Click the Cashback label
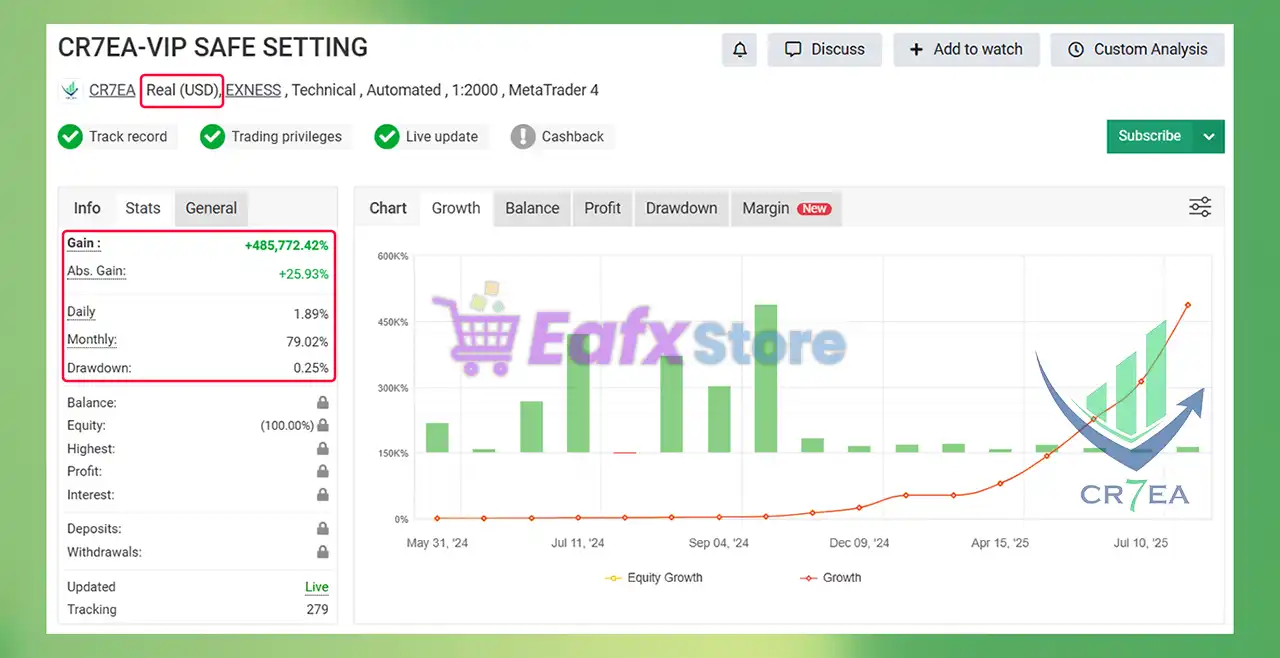The image size is (1280, 658). point(573,136)
